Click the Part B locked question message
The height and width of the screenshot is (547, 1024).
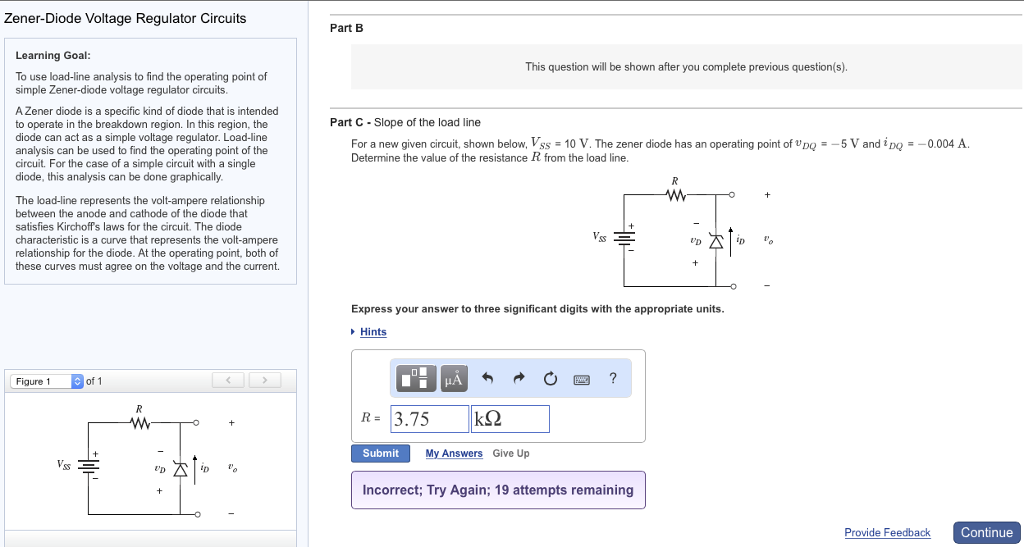coord(686,67)
